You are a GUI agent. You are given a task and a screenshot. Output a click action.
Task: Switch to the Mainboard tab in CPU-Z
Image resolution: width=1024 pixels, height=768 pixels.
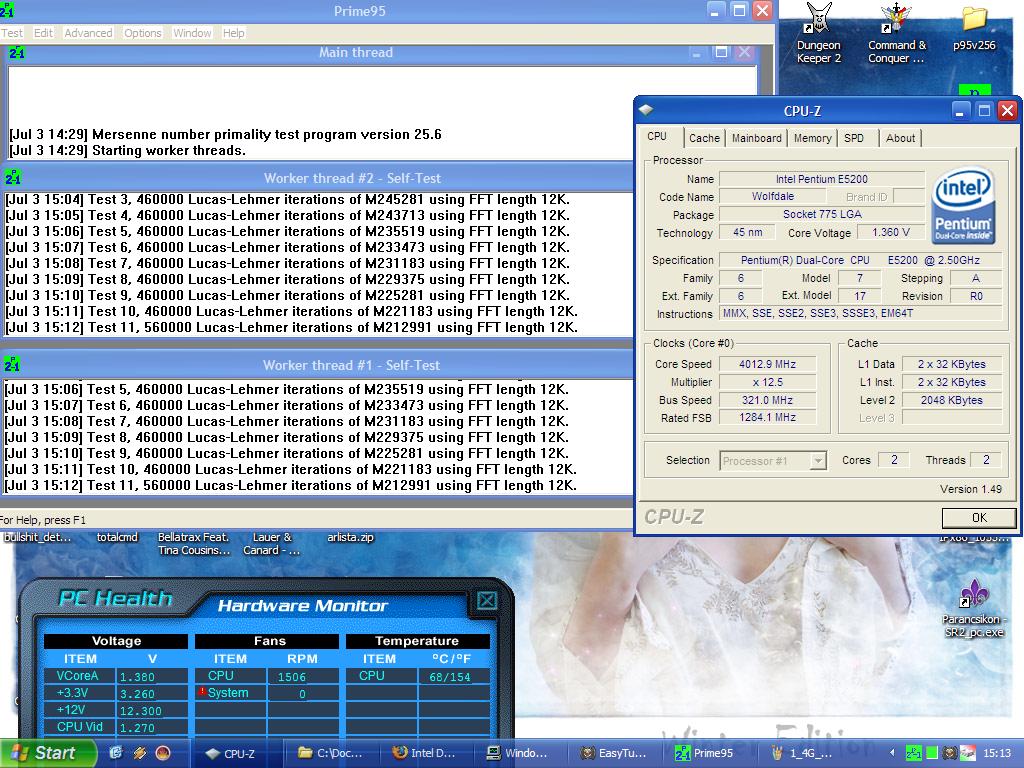[756, 138]
